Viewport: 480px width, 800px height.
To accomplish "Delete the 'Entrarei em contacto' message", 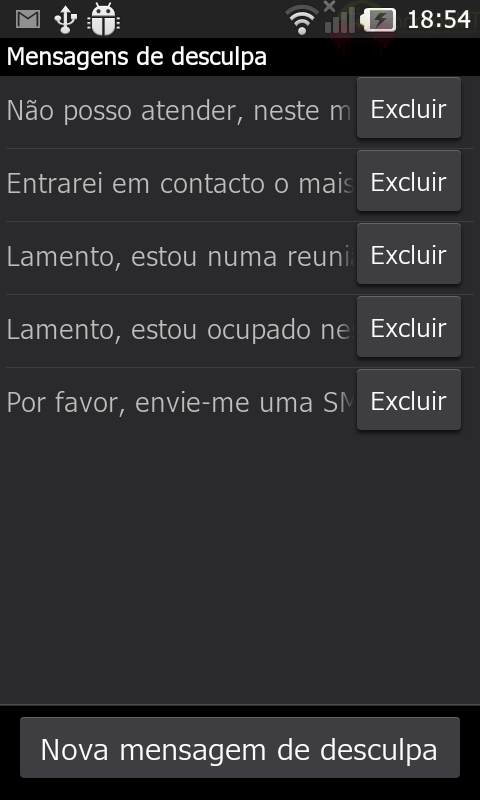I will point(409,181).
